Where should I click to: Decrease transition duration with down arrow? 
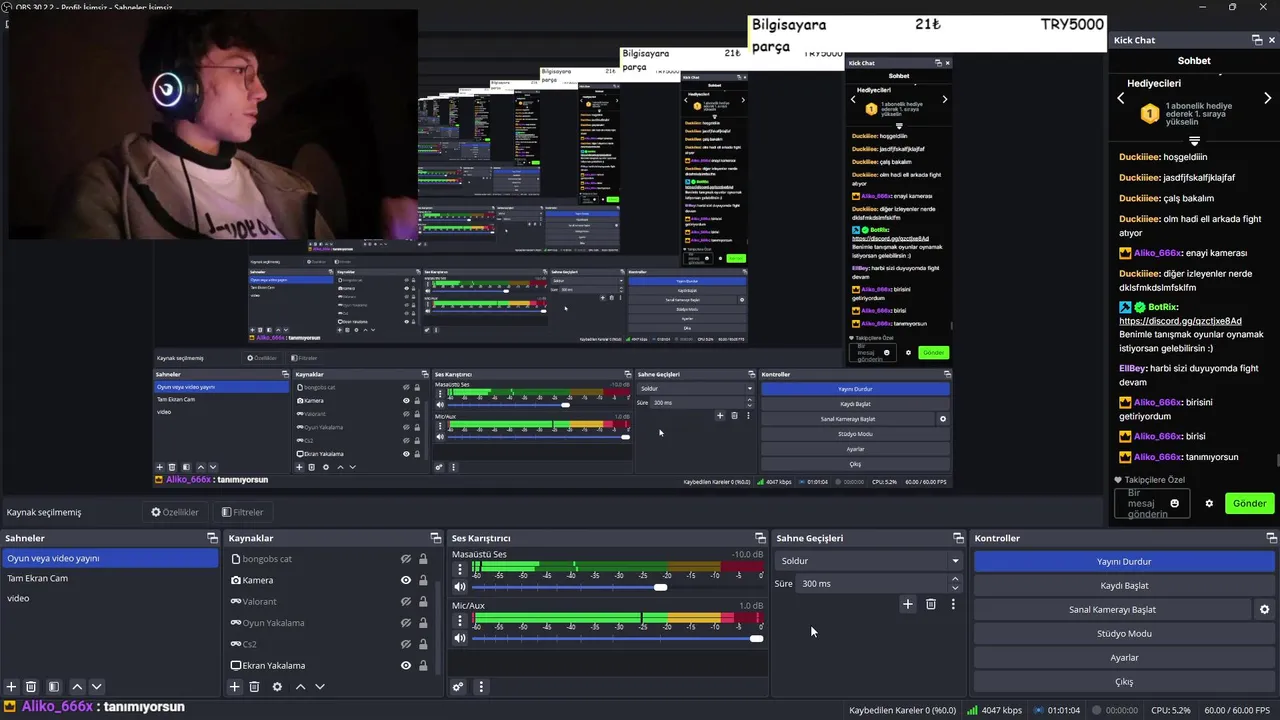pos(955,588)
